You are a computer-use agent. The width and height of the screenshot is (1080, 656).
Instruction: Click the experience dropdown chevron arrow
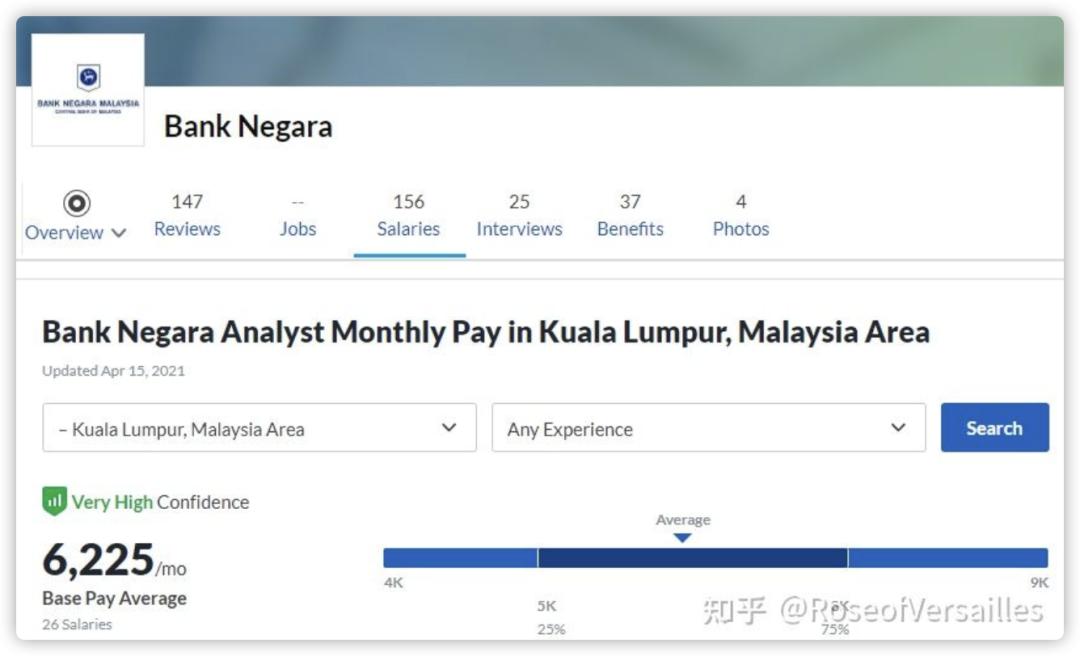tap(898, 428)
